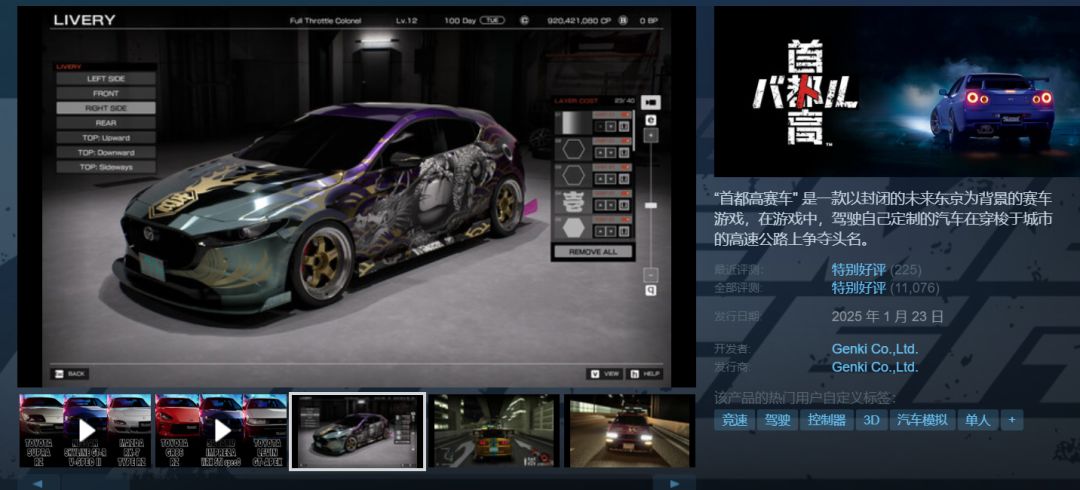Click the '920,421,080 CP' balance text
This screenshot has height=490, width=1080.
click(579, 21)
